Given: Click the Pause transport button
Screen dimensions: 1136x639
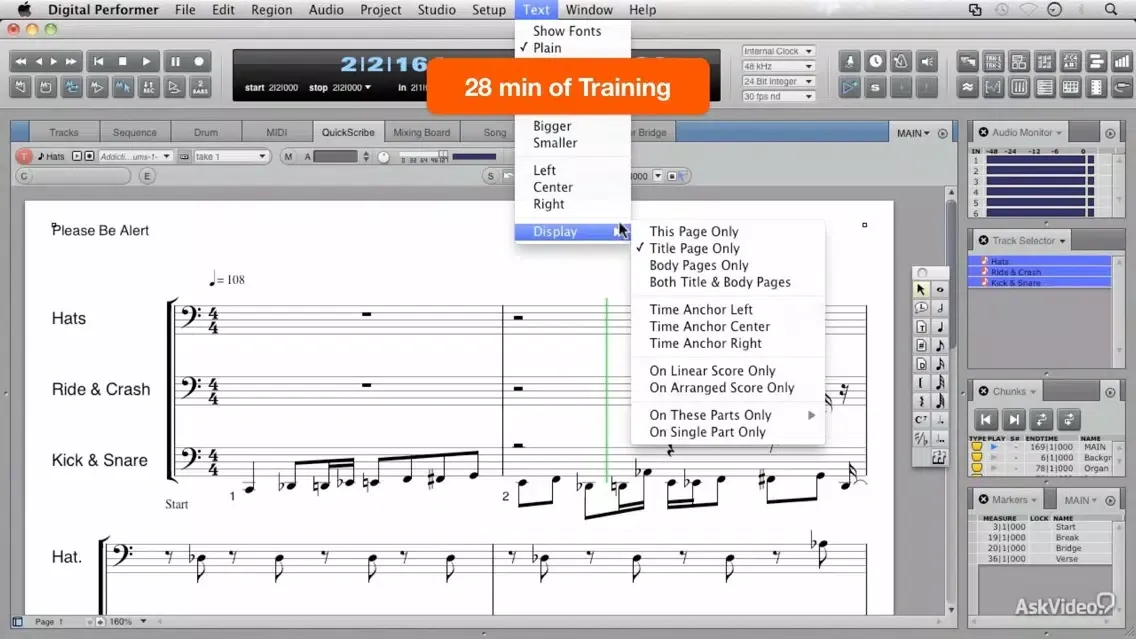Looking at the screenshot, I should tap(175, 62).
